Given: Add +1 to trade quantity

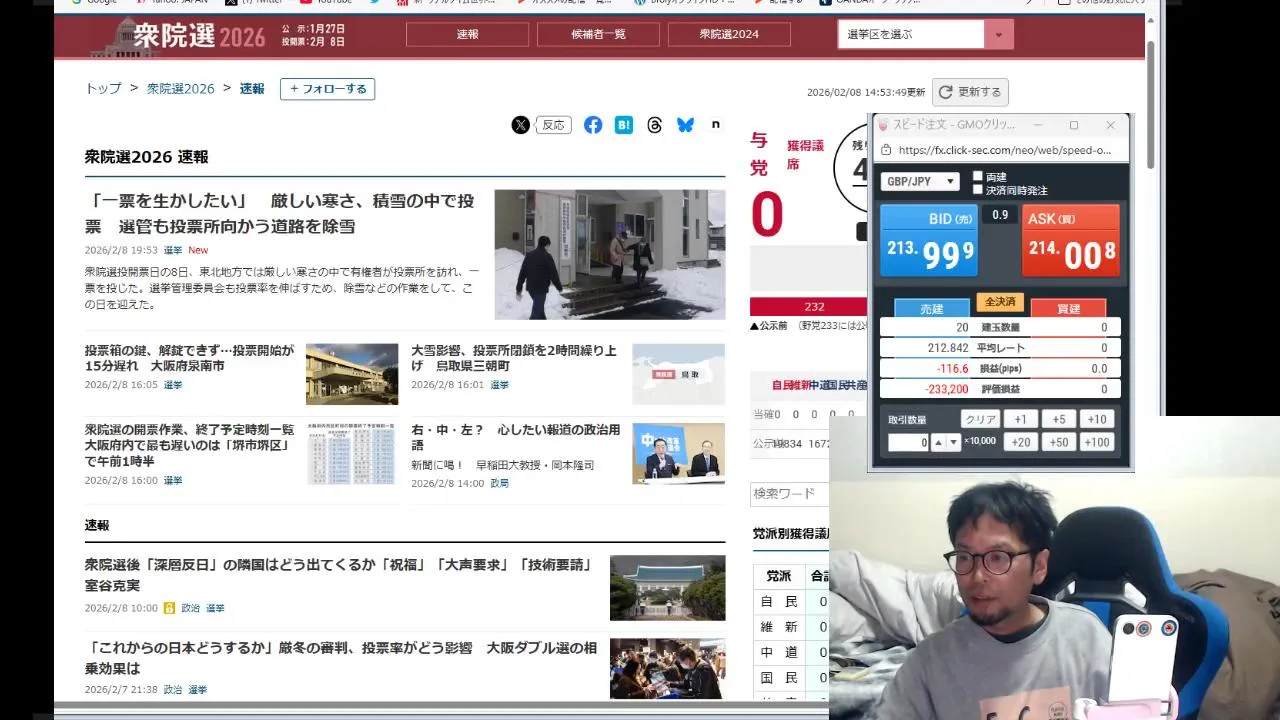Looking at the screenshot, I should [x=1020, y=420].
